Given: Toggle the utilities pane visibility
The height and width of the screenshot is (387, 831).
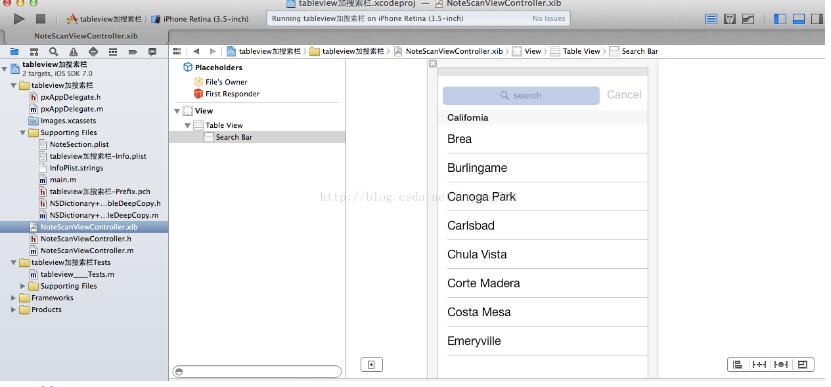Looking at the screenshot, I should tap(817, 19).
